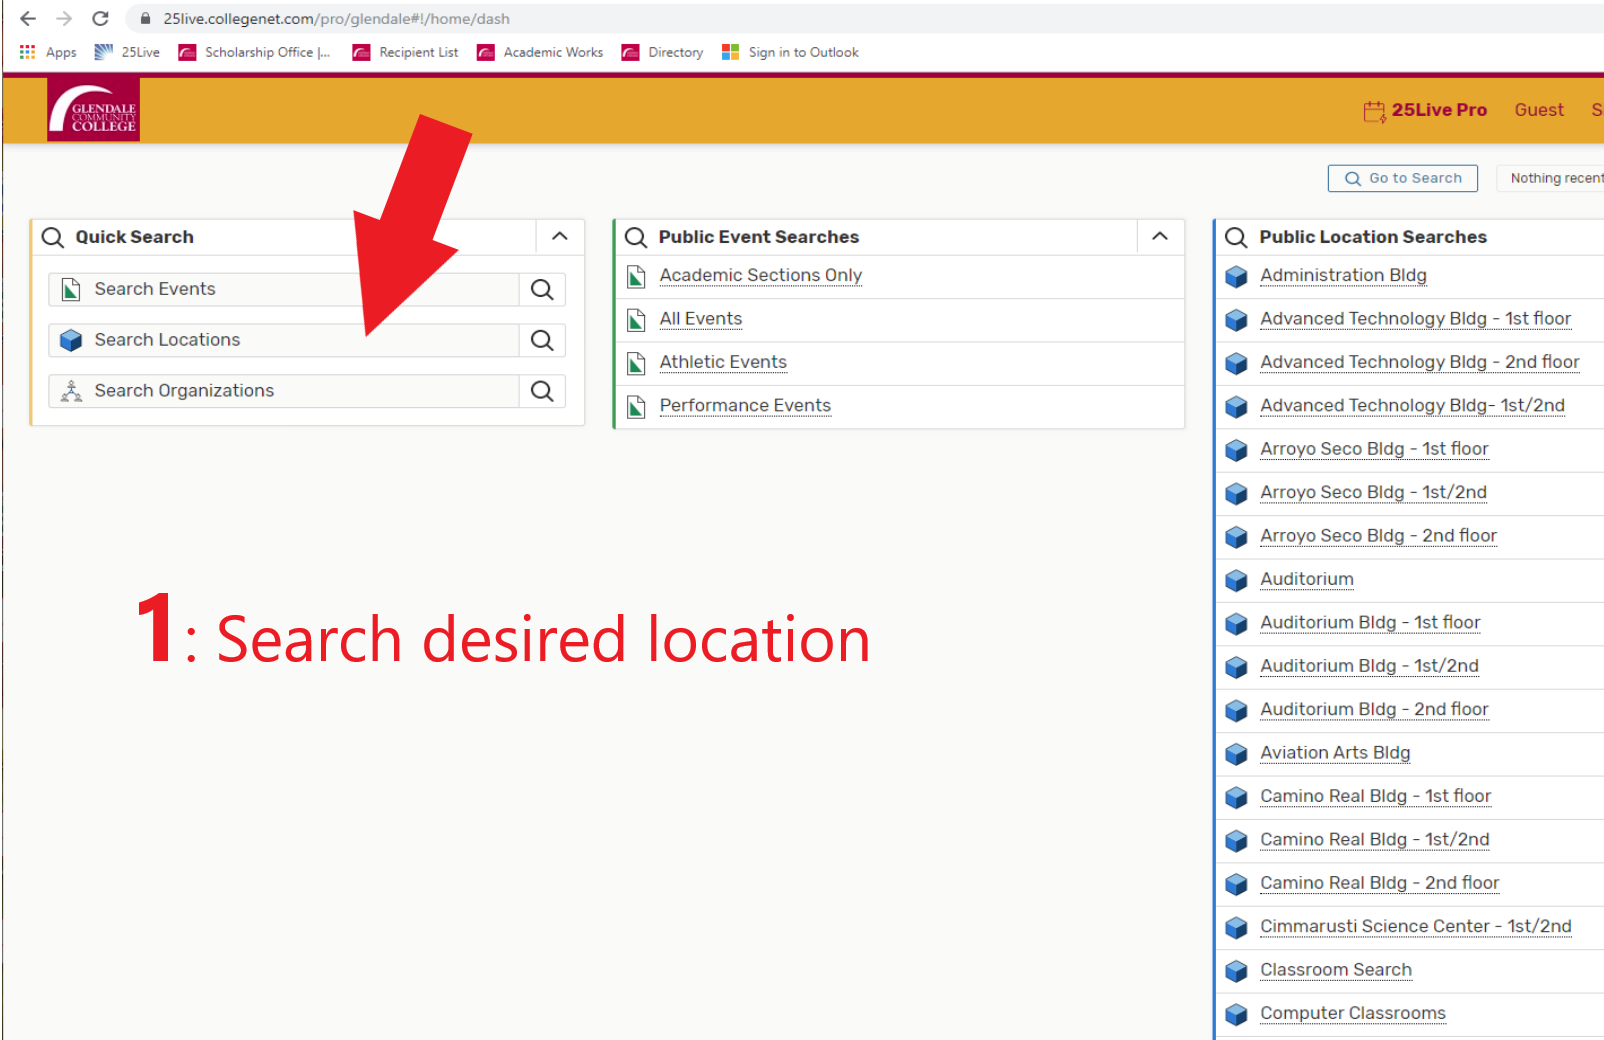Open Arroyo Seco Bldg - 1st/2nd
Screen dimensions: 1604x1040
[1373, 492]
